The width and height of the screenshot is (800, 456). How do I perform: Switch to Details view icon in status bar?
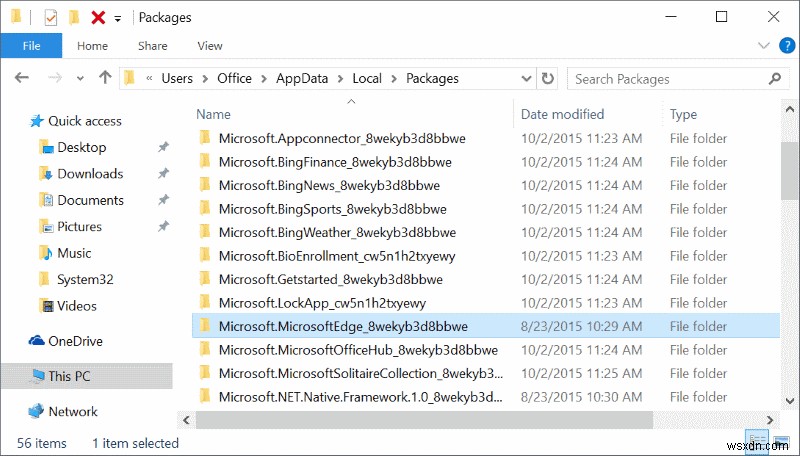point(758,442)
